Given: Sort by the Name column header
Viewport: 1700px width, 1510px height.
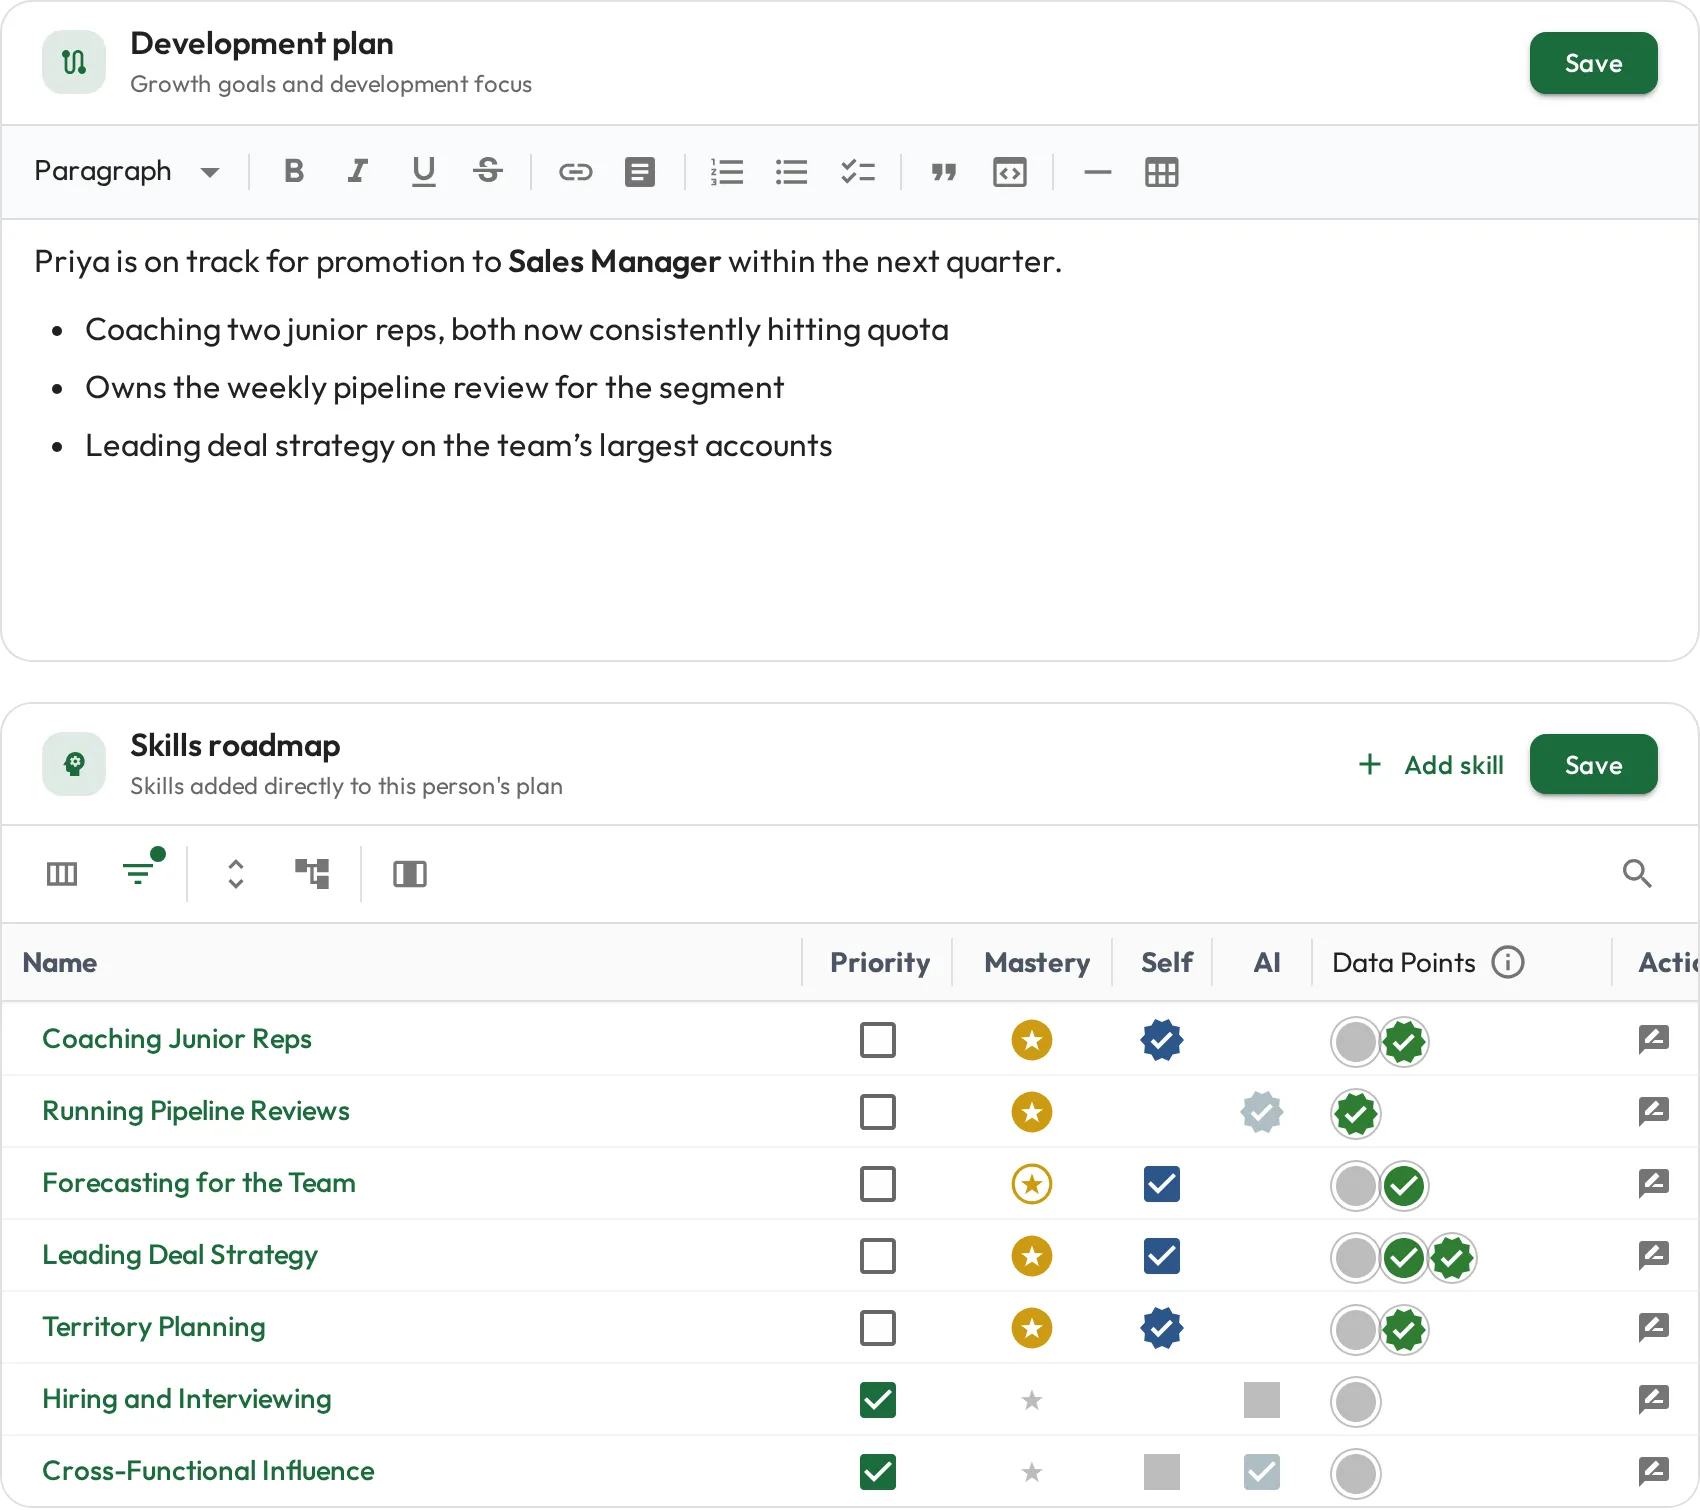Looking at the screenshot, I should [60, 962].
